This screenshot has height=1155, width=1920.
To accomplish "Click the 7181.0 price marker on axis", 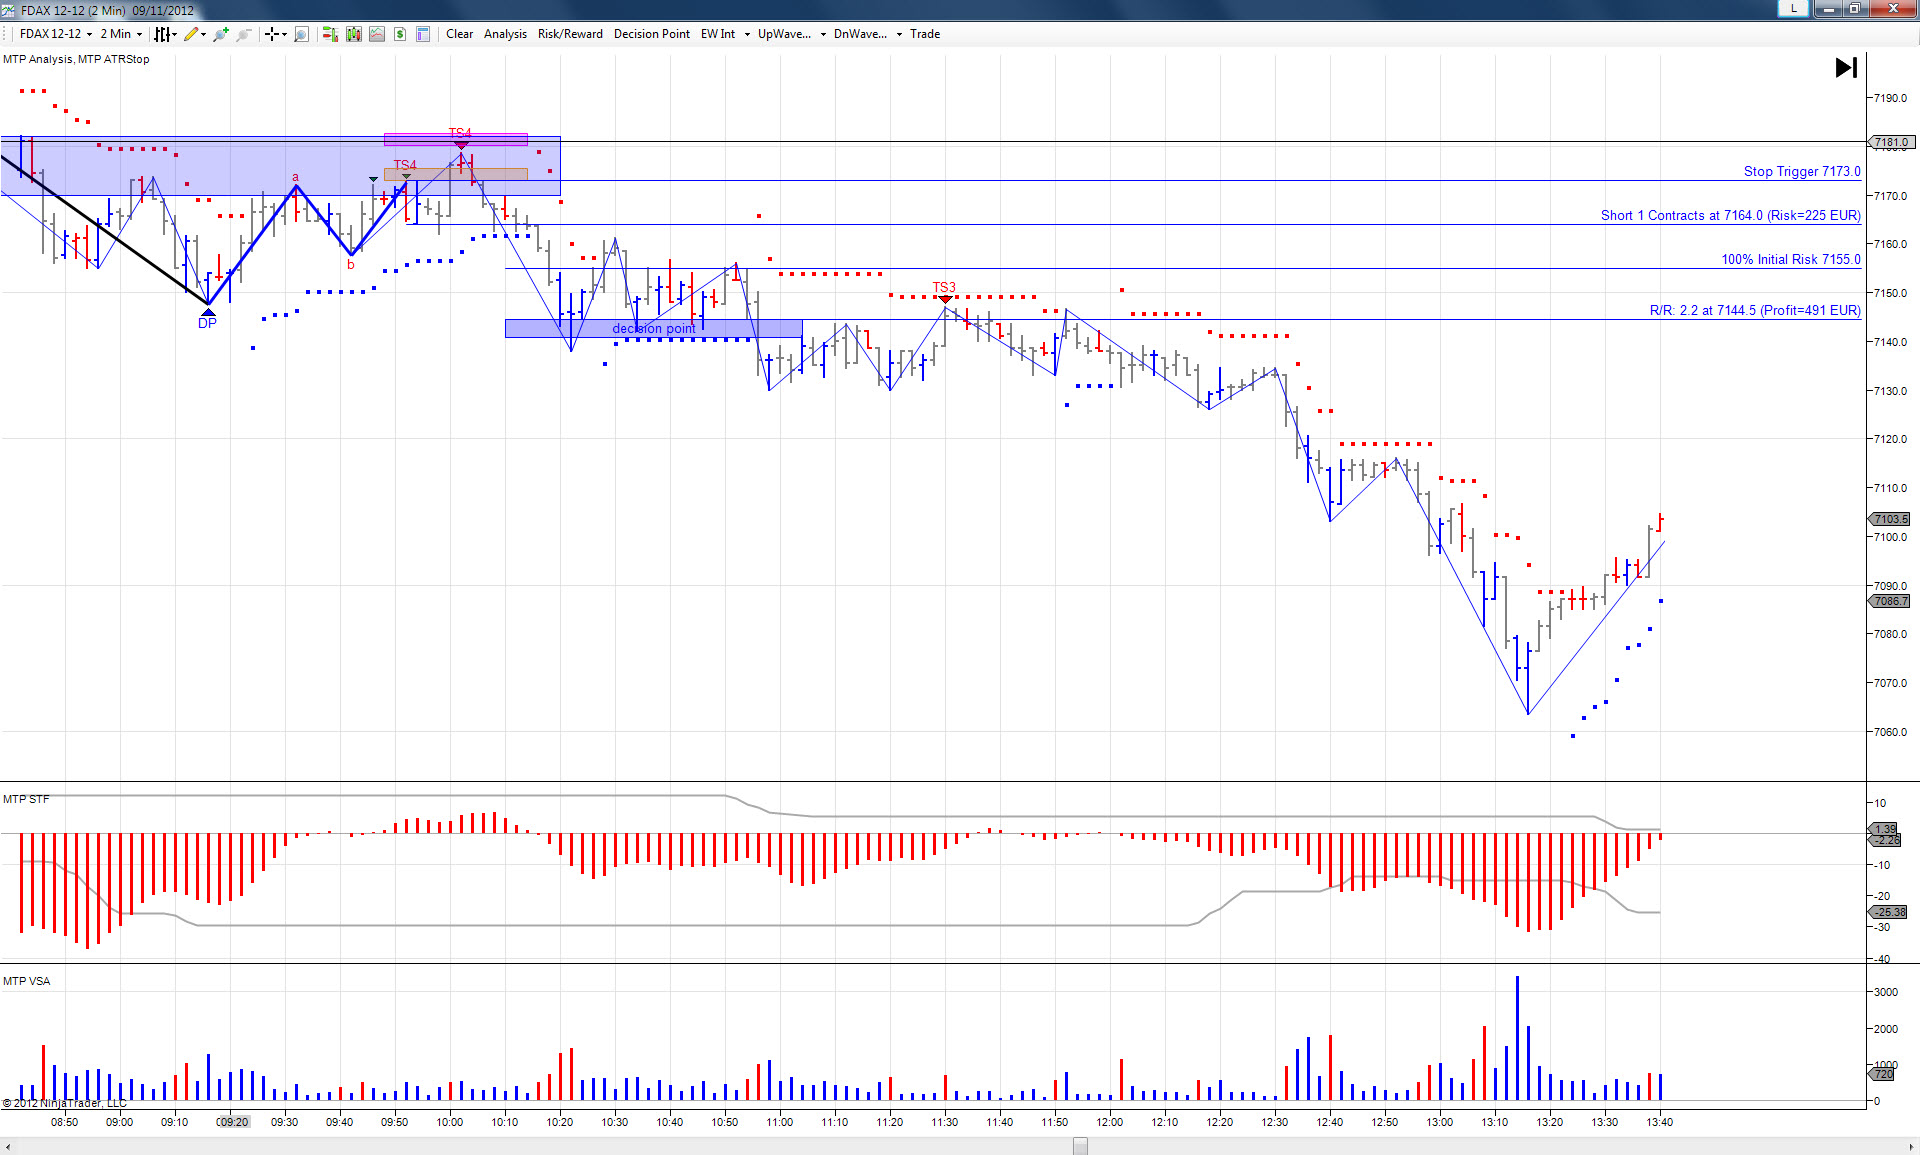I will pyautogui.click(x=1890, y=143).
